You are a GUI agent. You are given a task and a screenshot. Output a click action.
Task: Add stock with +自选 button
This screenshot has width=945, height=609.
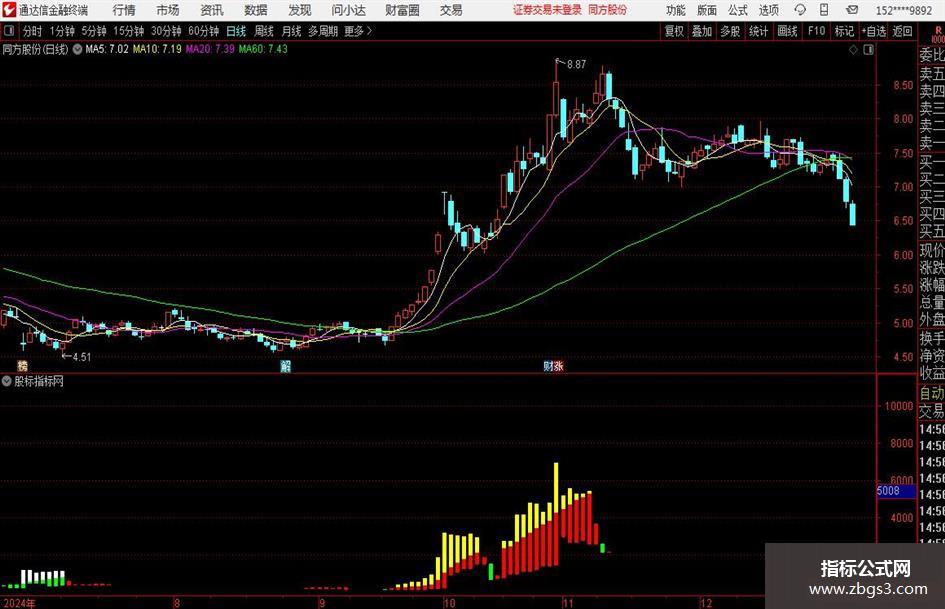coord(874,31)
